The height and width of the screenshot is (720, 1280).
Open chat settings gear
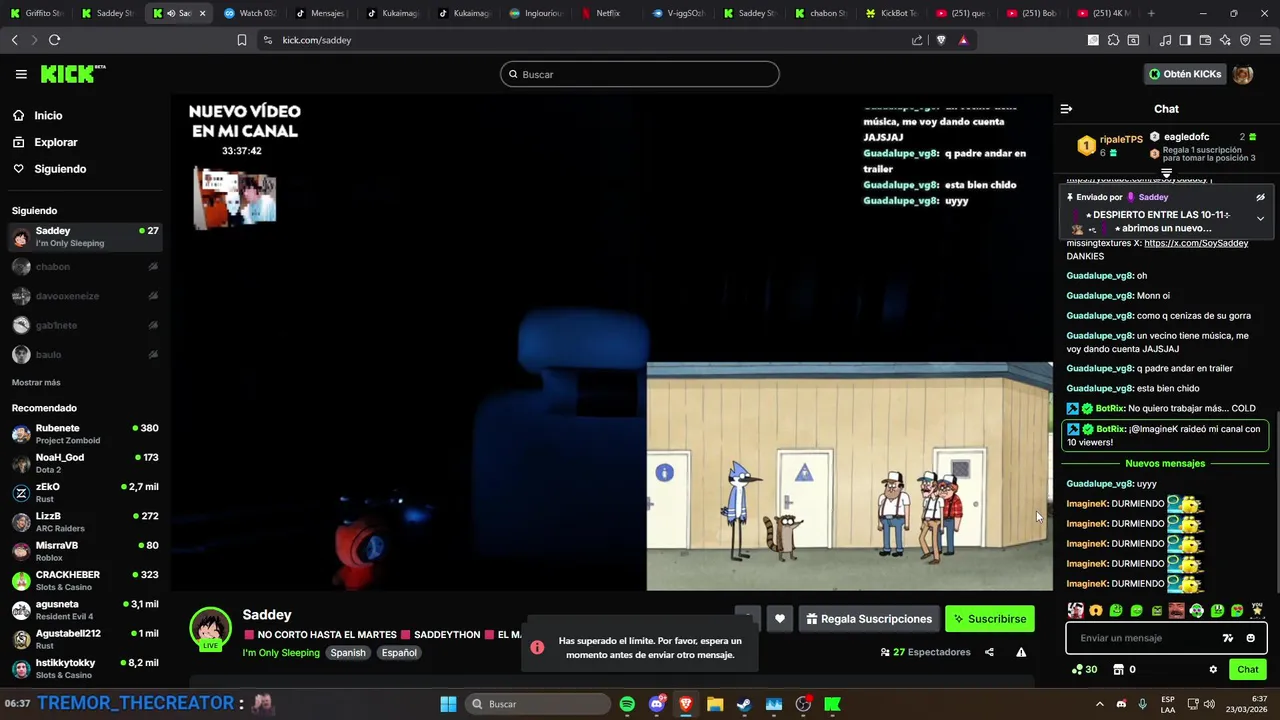[1213, 670]
